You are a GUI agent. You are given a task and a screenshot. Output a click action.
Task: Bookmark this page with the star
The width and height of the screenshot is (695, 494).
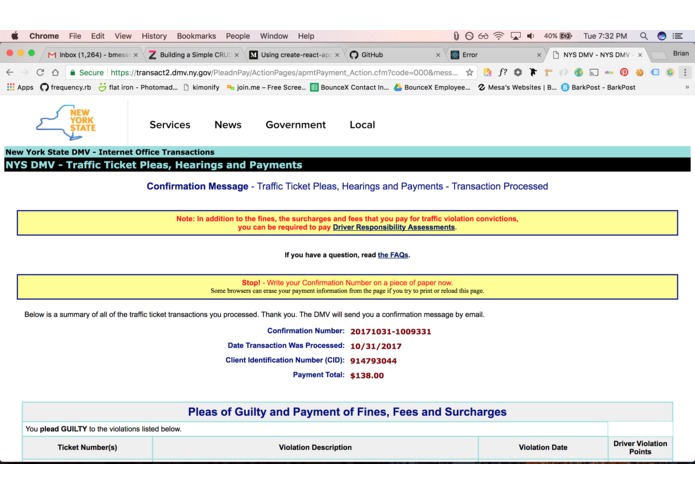pyautogui.click(x=469, y=72)
